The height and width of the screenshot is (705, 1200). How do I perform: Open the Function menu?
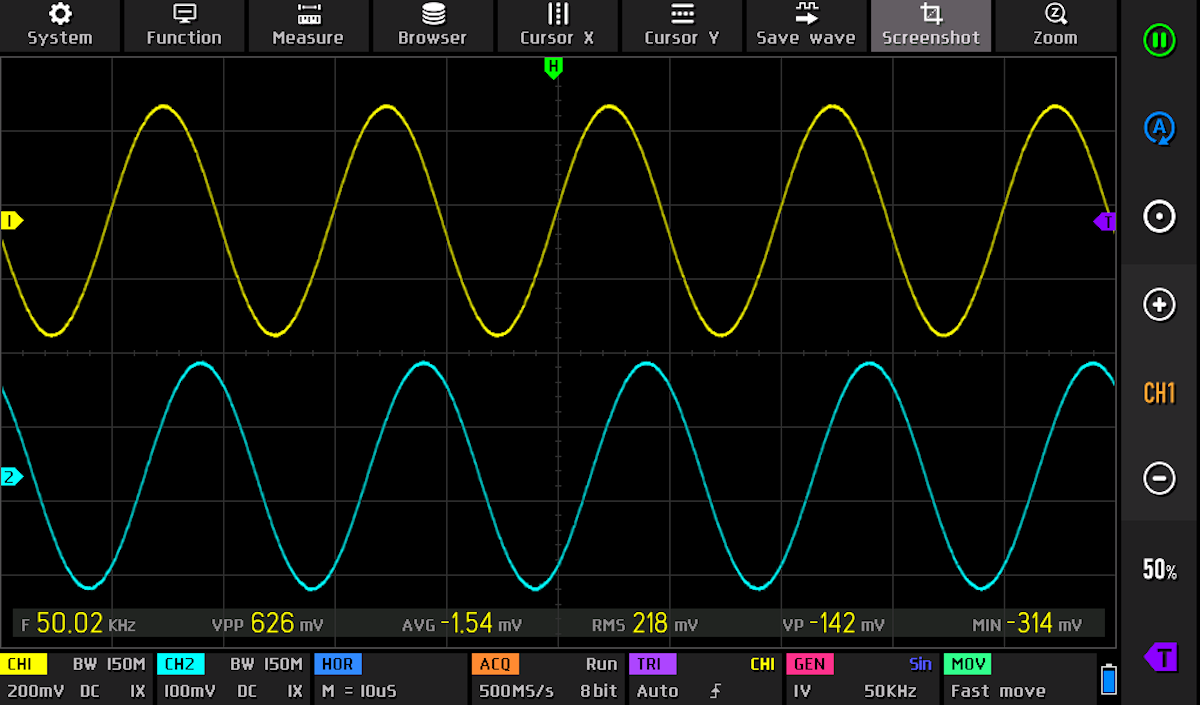[x=184, y=26]
